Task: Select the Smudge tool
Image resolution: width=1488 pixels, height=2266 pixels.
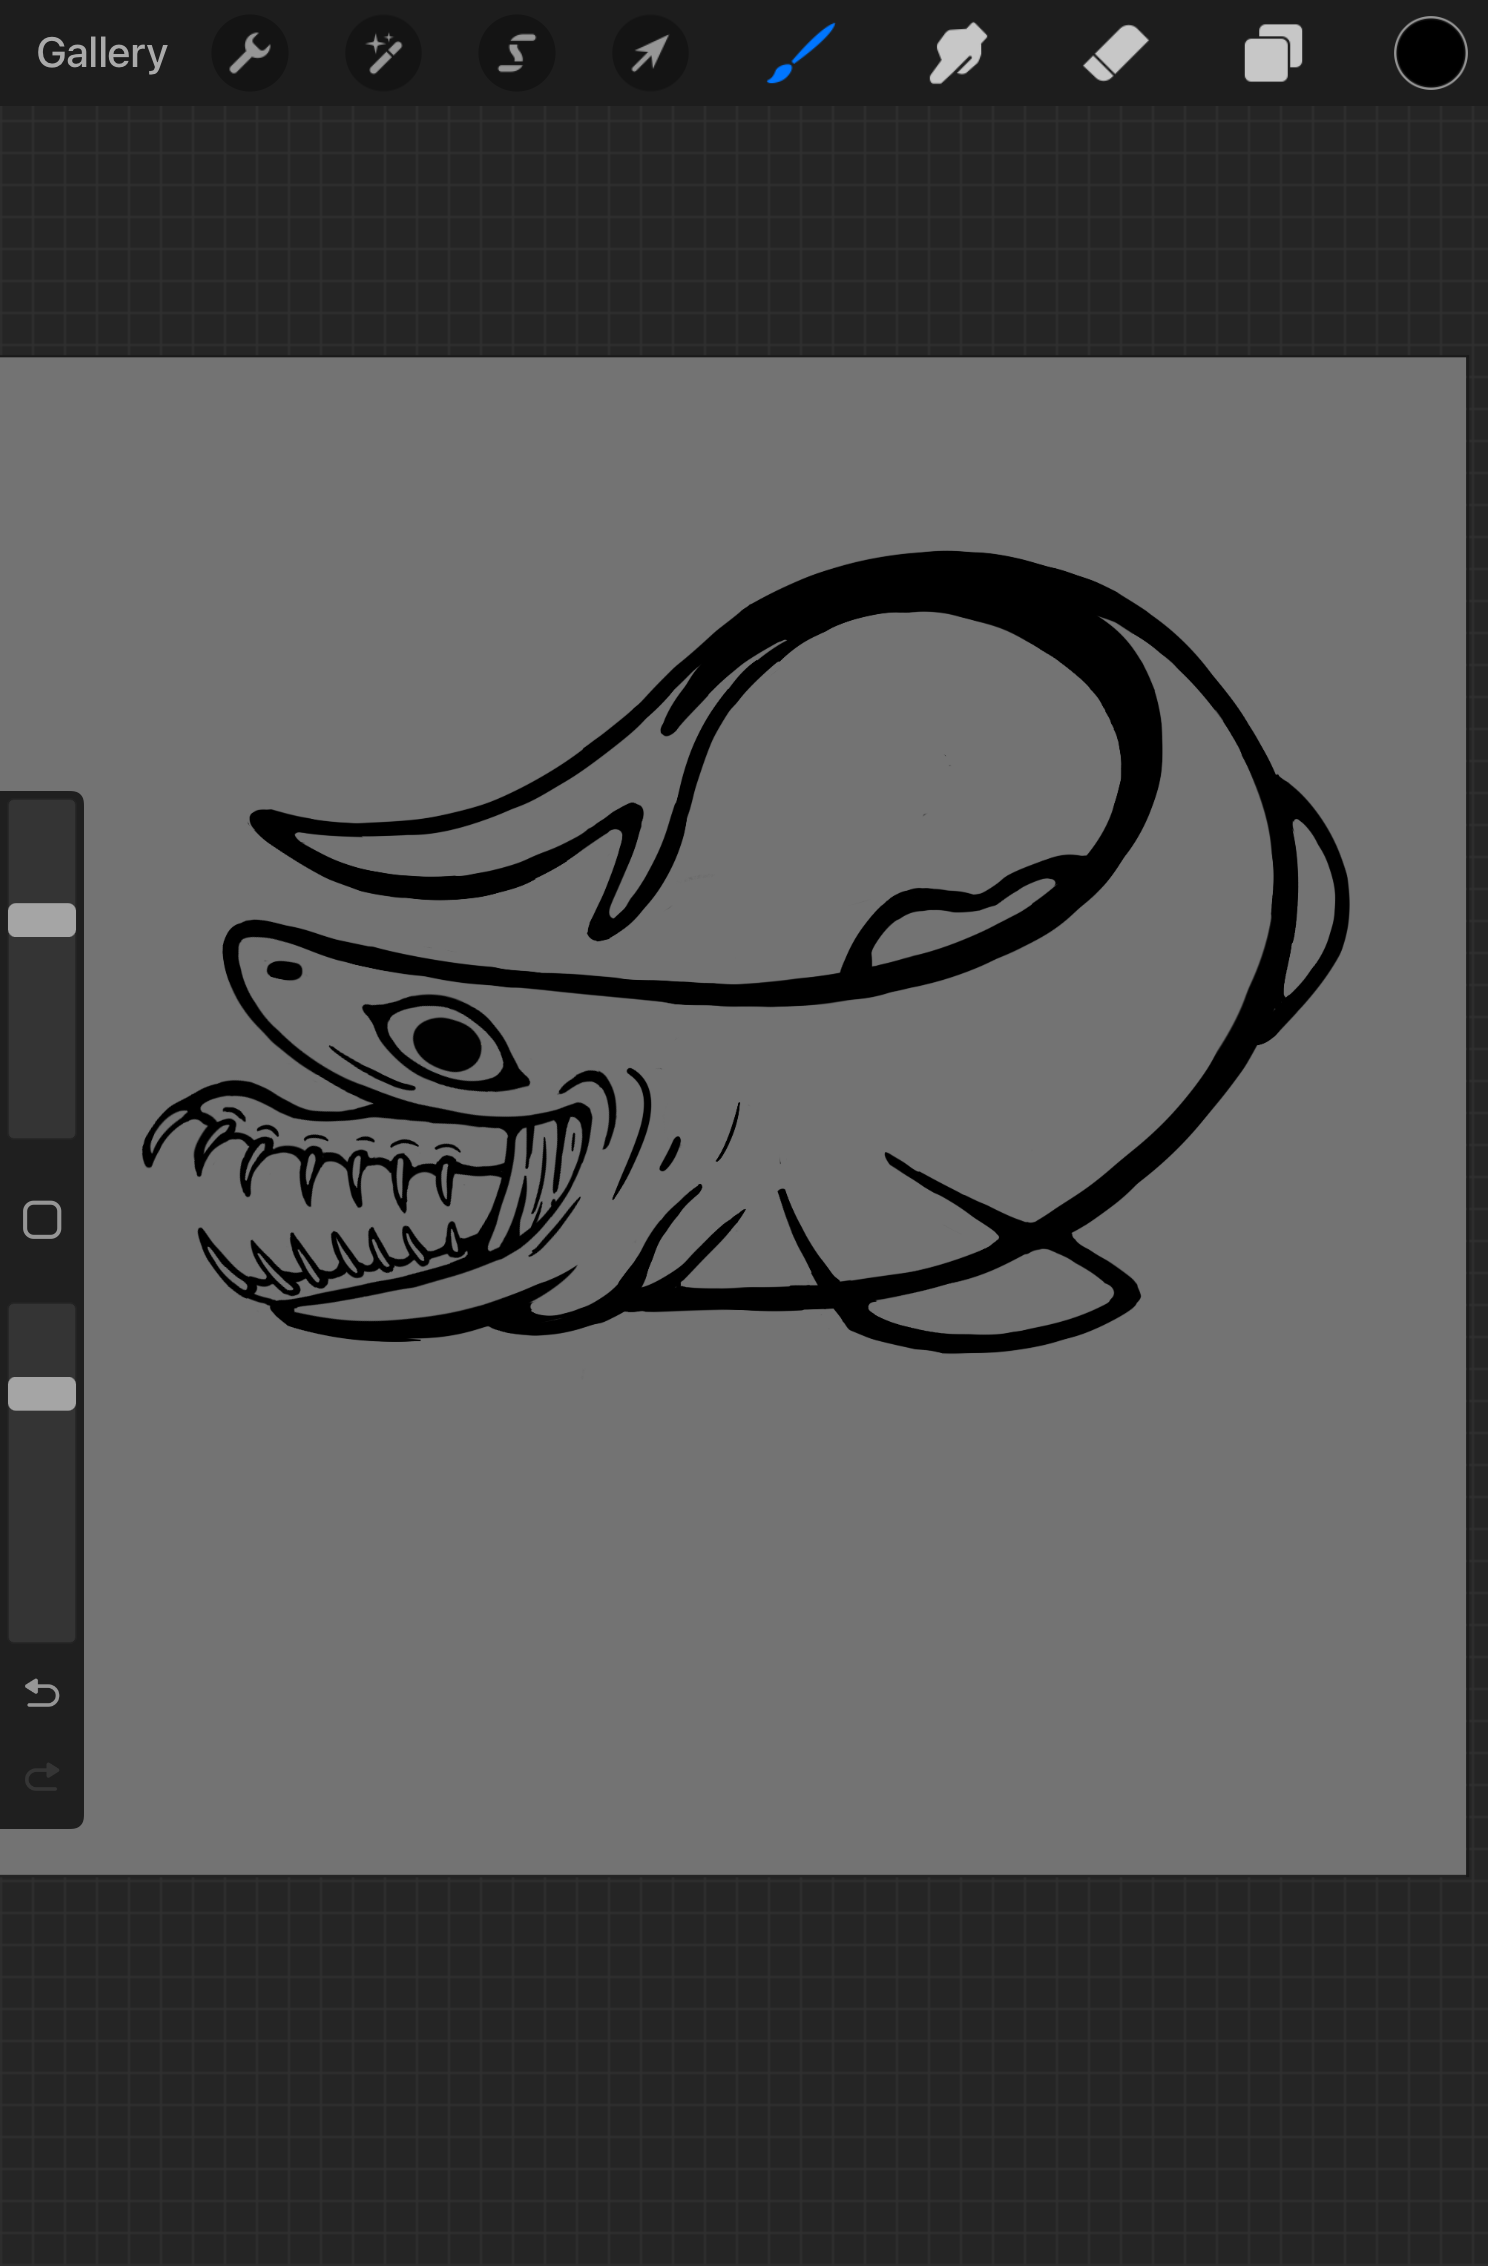Action: click(957, 53)
